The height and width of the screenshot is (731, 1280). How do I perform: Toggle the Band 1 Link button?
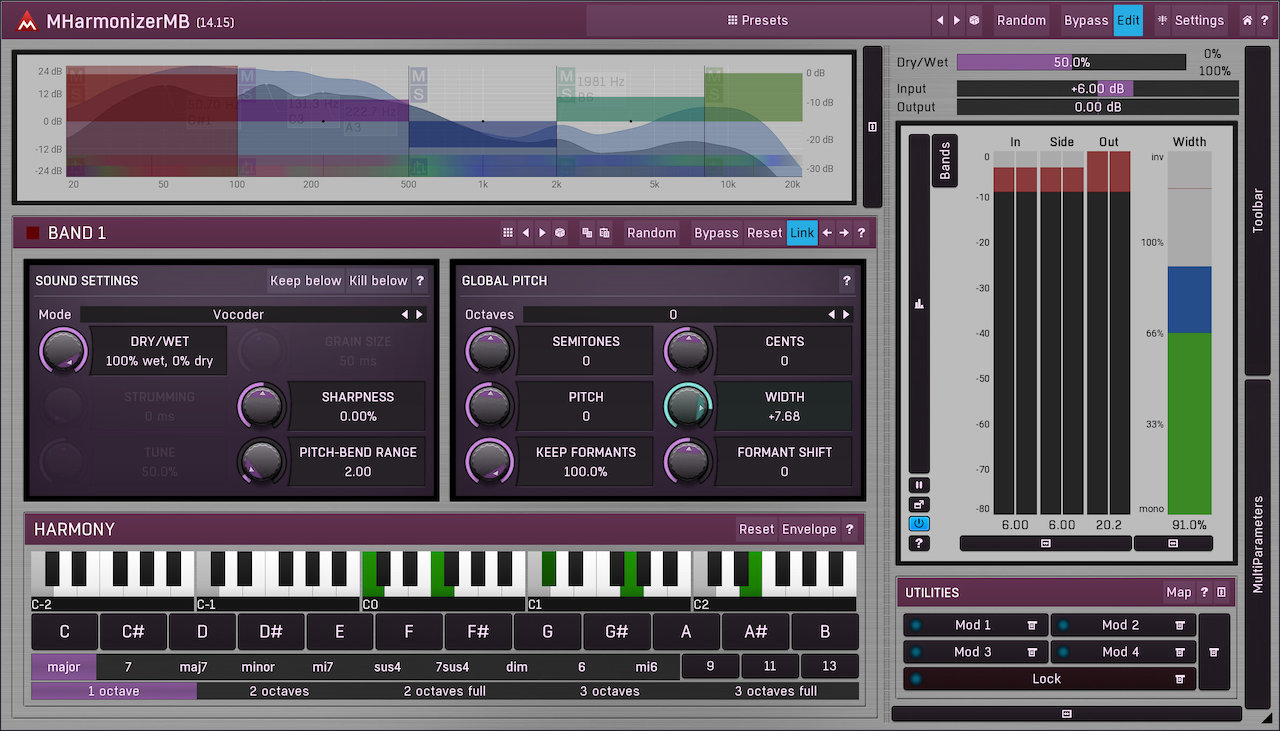coord(801,233)
